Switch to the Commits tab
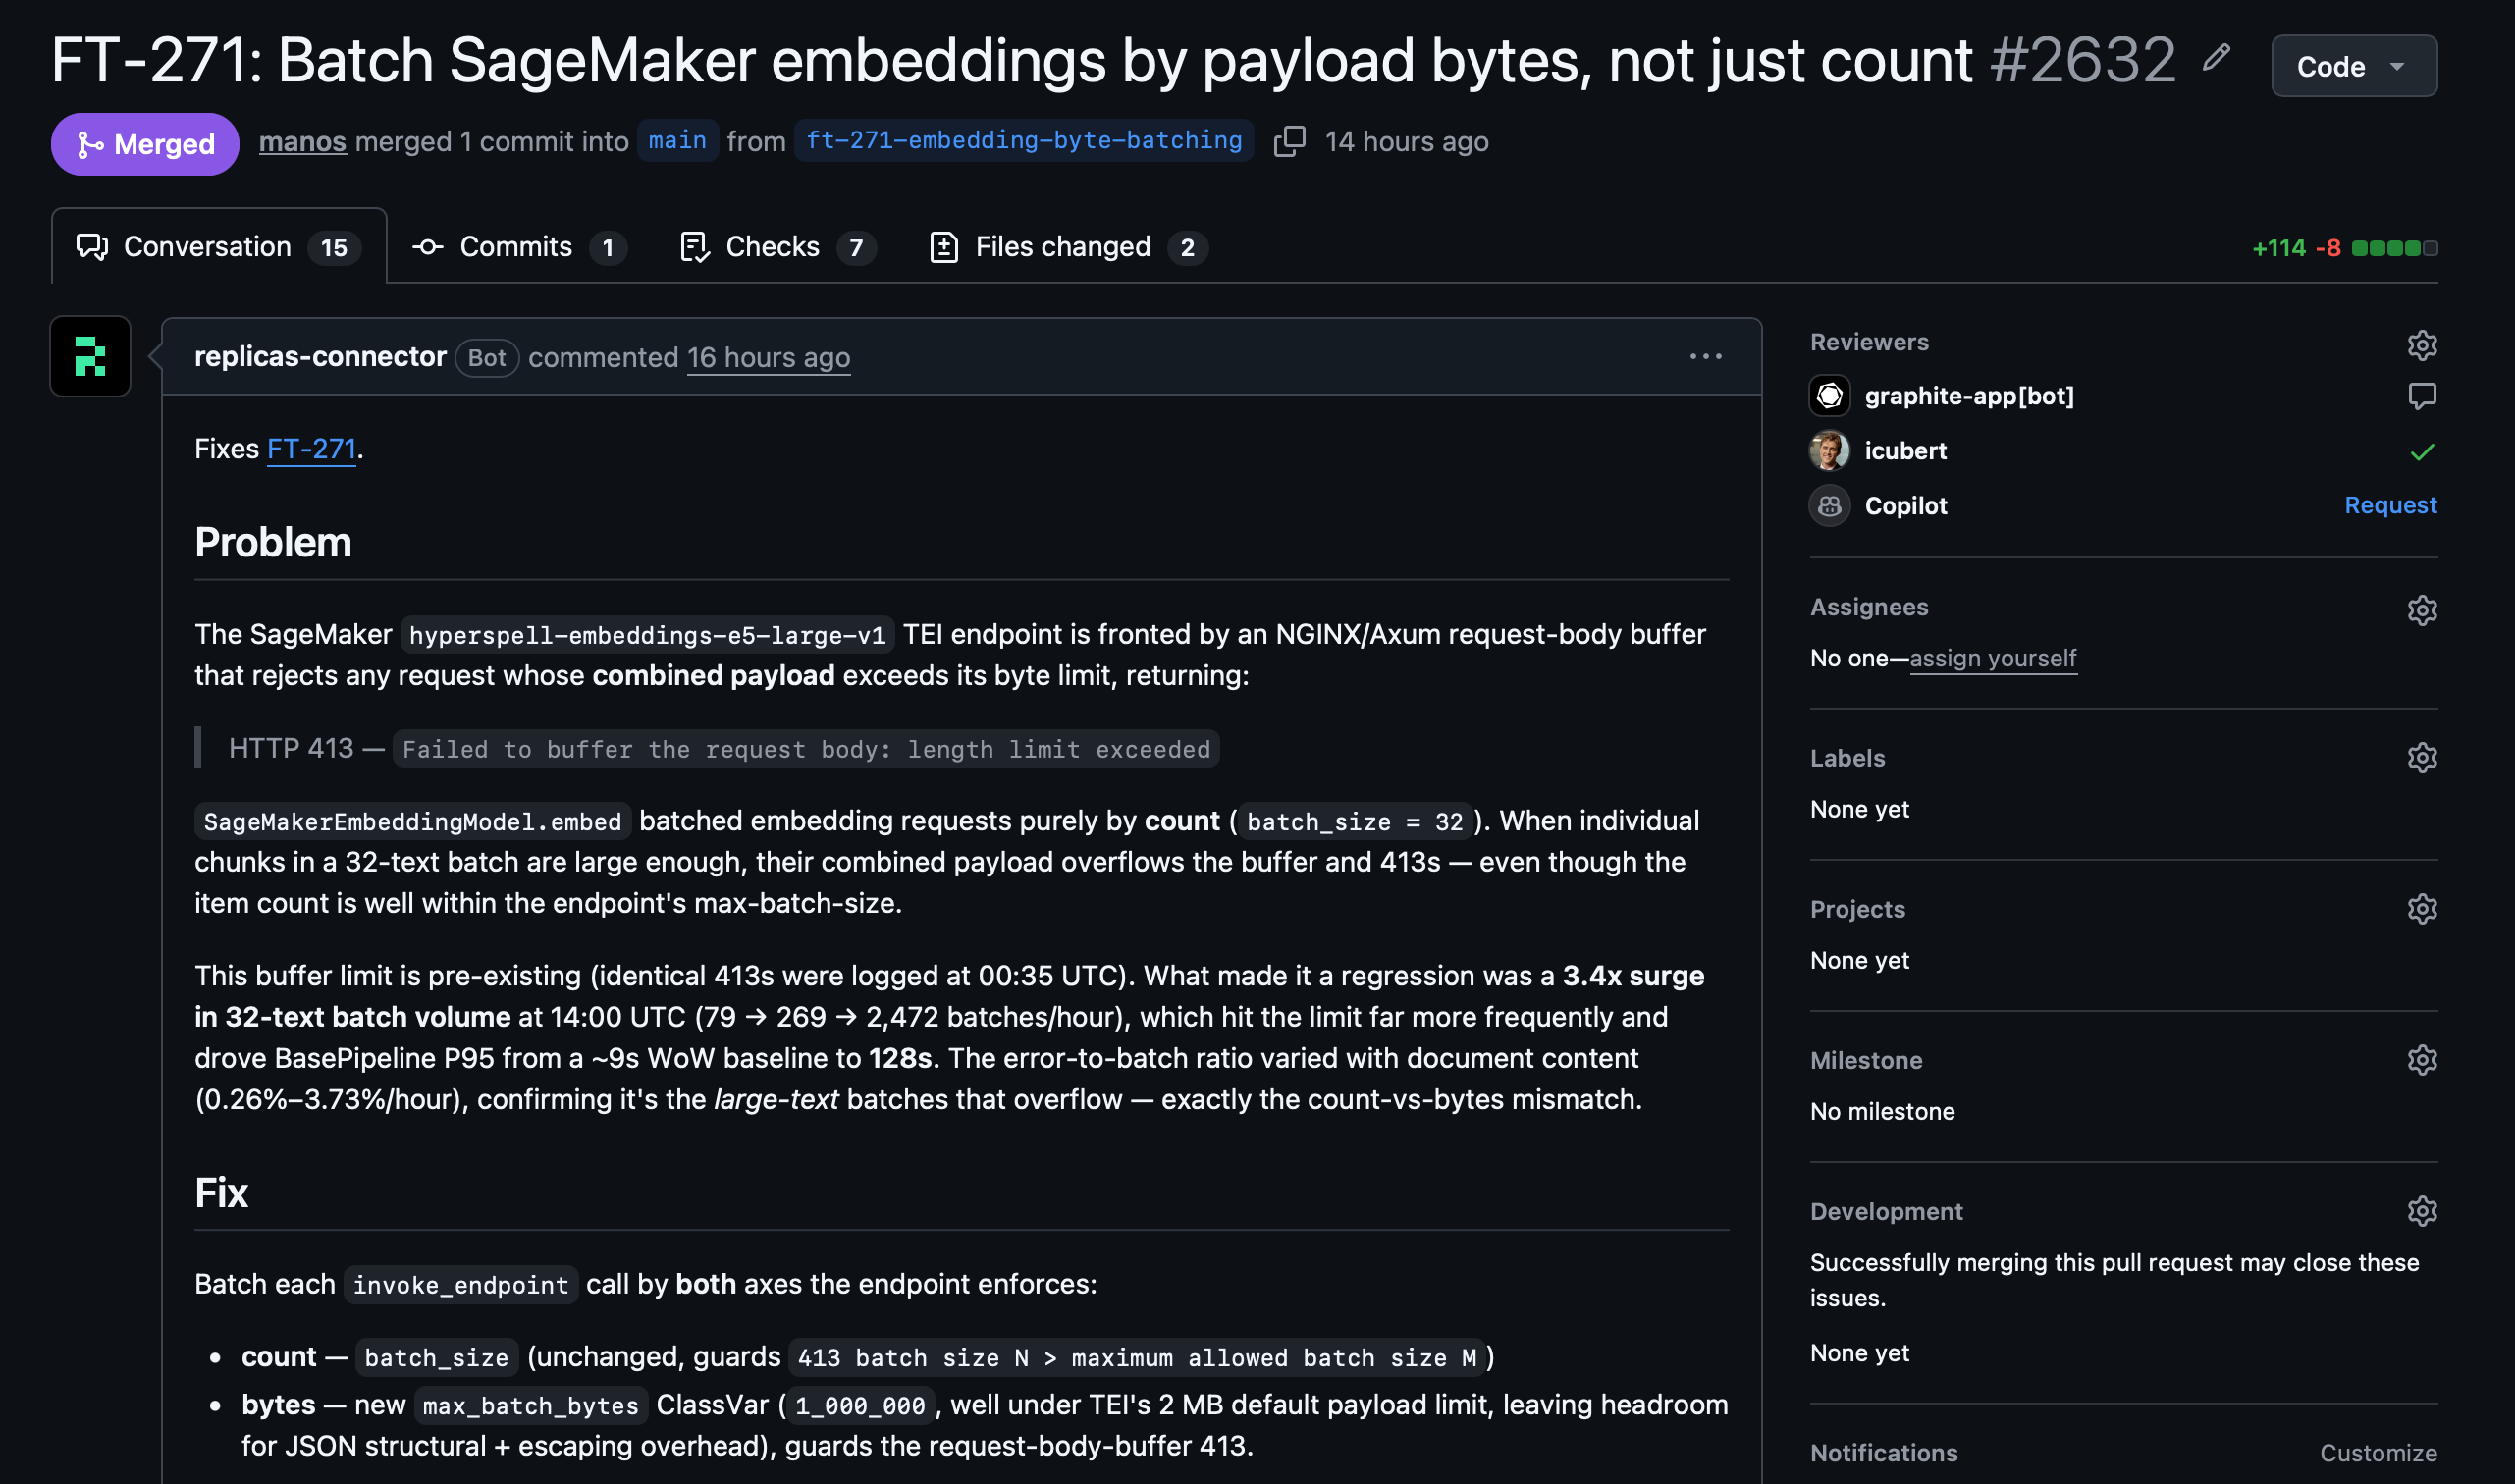This screenshot has height=1484, width=2515. (520, 247)
